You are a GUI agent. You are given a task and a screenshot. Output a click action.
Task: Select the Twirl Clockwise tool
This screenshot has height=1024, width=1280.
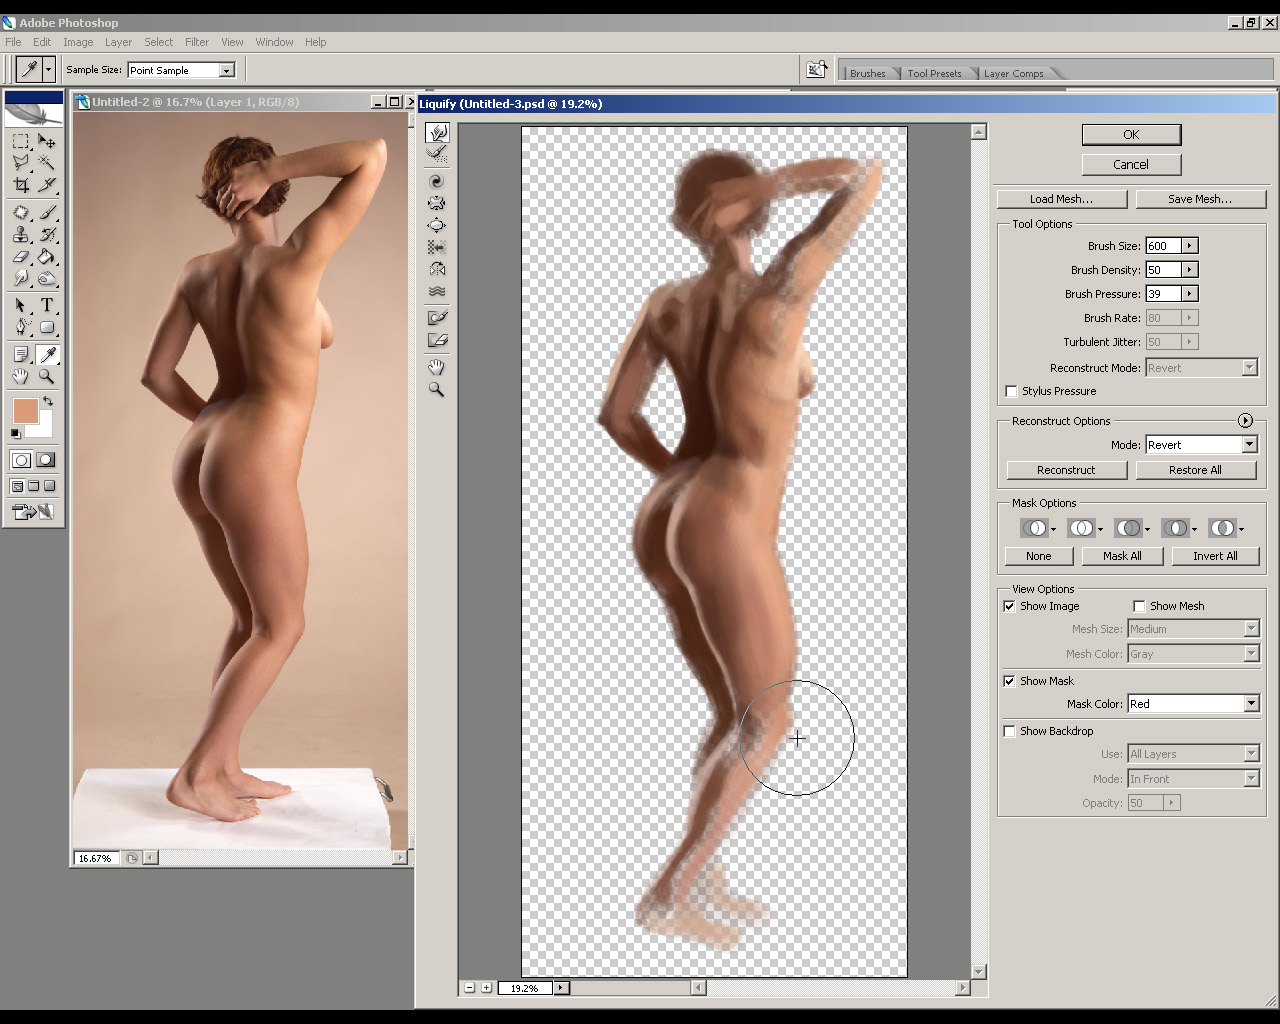[x=437, y=181]
